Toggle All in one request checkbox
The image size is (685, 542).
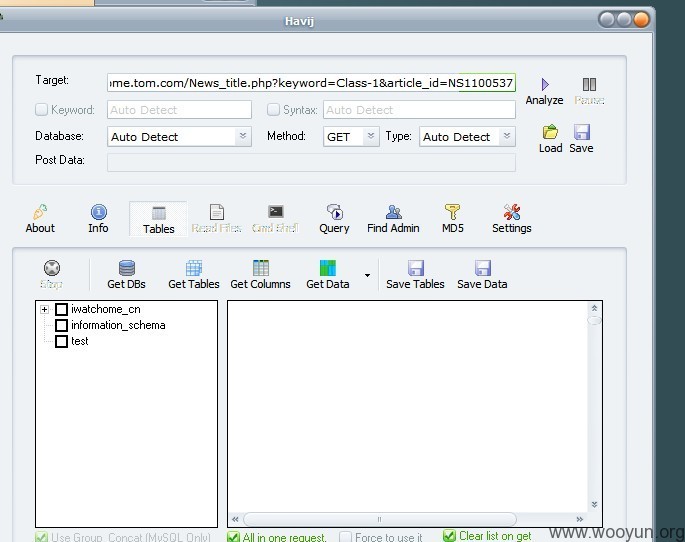pos(233,537)
